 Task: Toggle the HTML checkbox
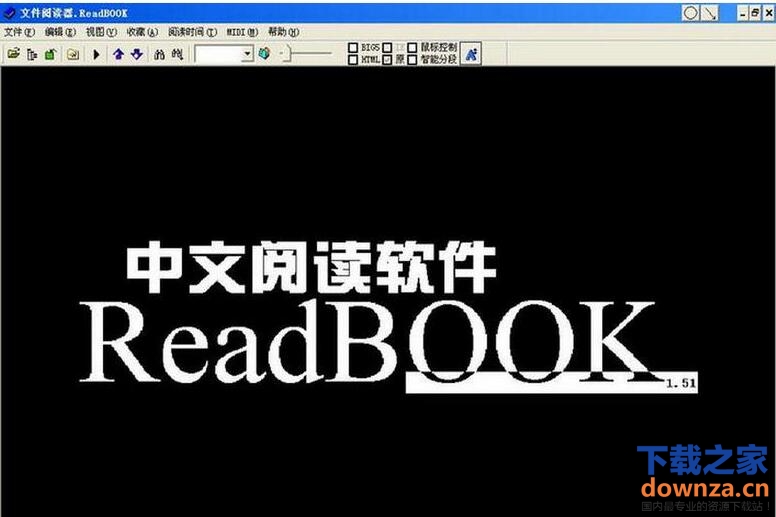(x=353, y=60)
